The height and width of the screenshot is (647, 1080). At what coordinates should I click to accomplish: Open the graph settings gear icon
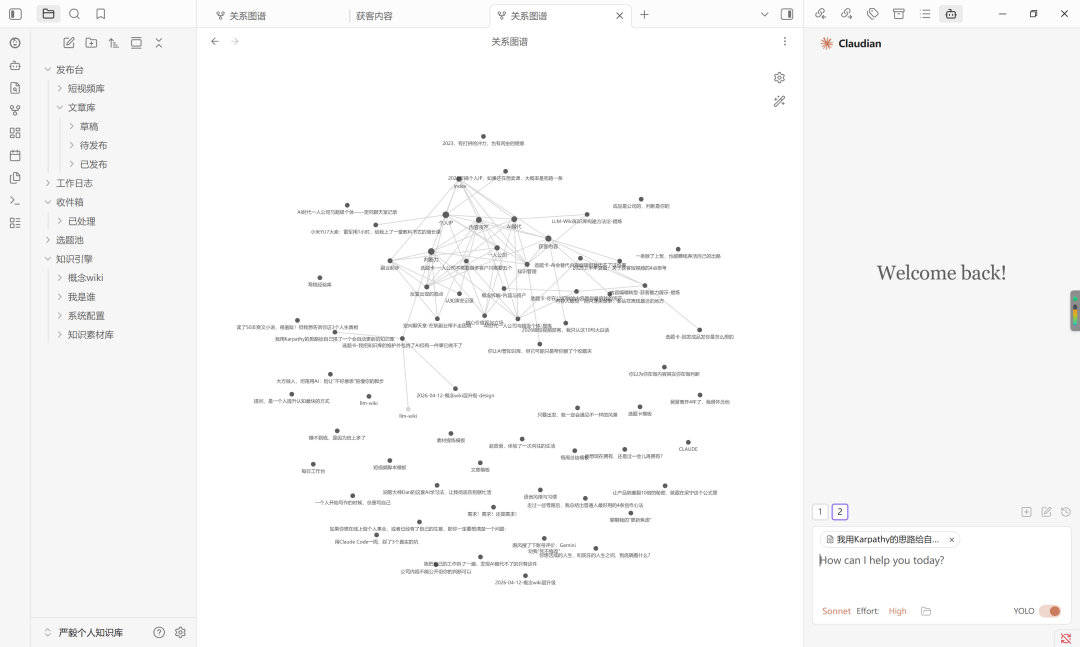(x=780, y=78)
